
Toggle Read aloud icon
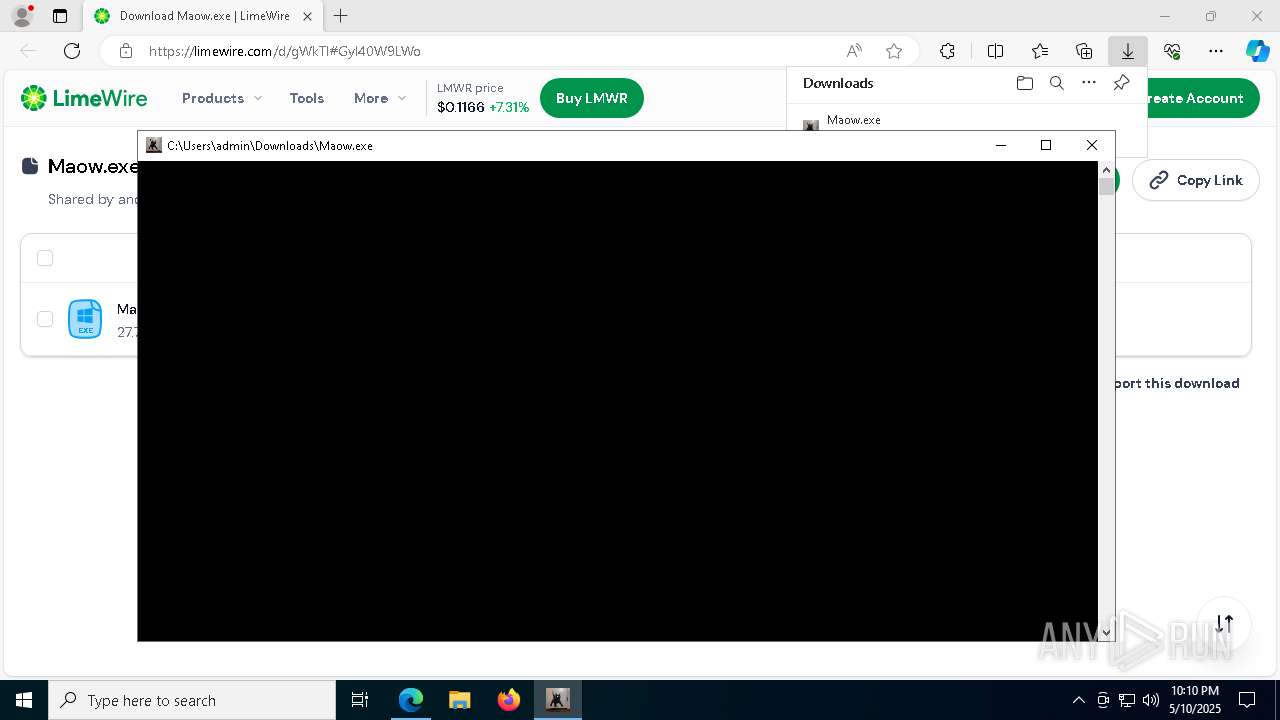854,51
